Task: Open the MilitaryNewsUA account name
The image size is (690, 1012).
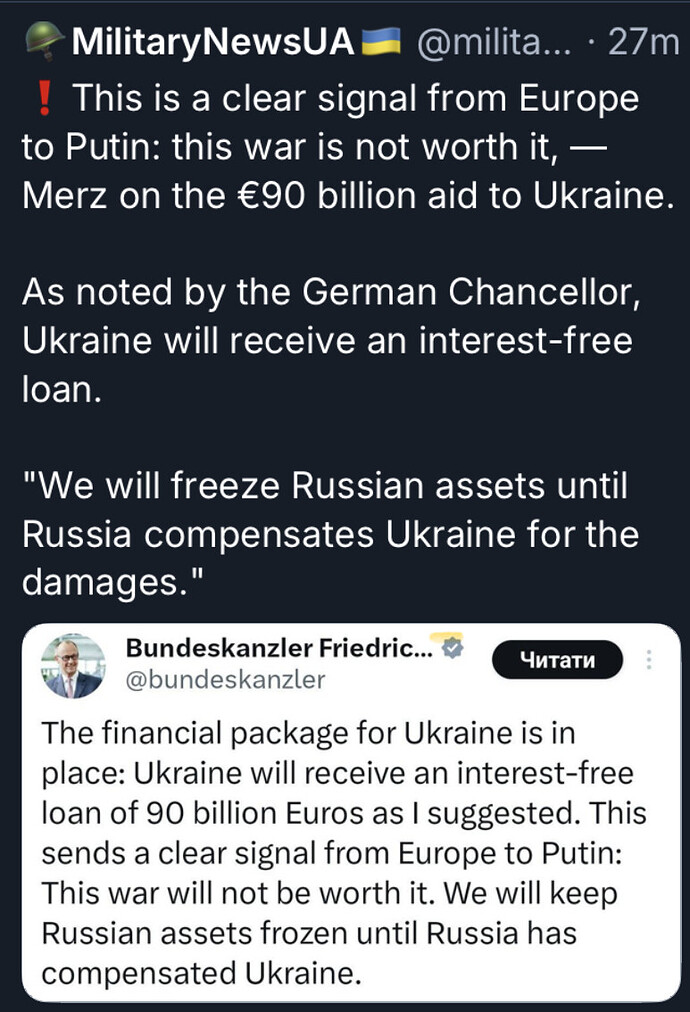Action: 214,42
